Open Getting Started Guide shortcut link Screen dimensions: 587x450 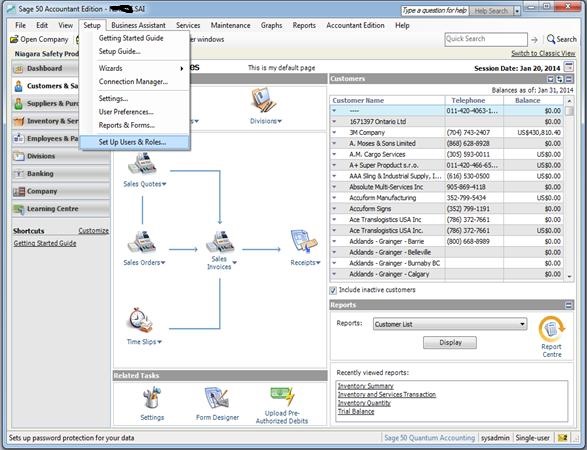point(45,243)
